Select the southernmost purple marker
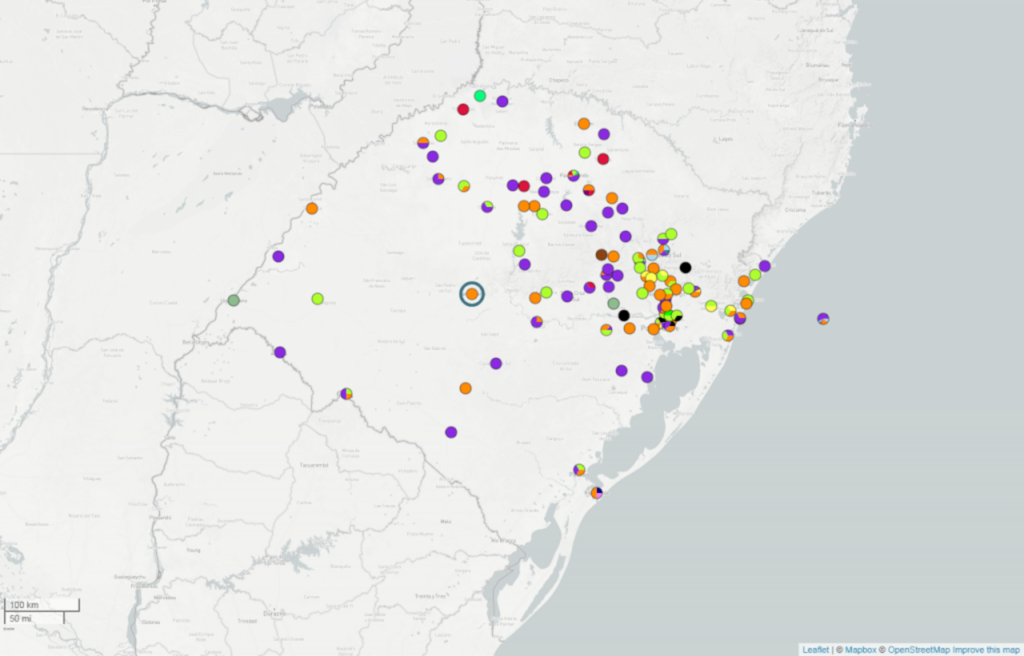This screenshot has height=656, width=1024. [x=451, y=432]
